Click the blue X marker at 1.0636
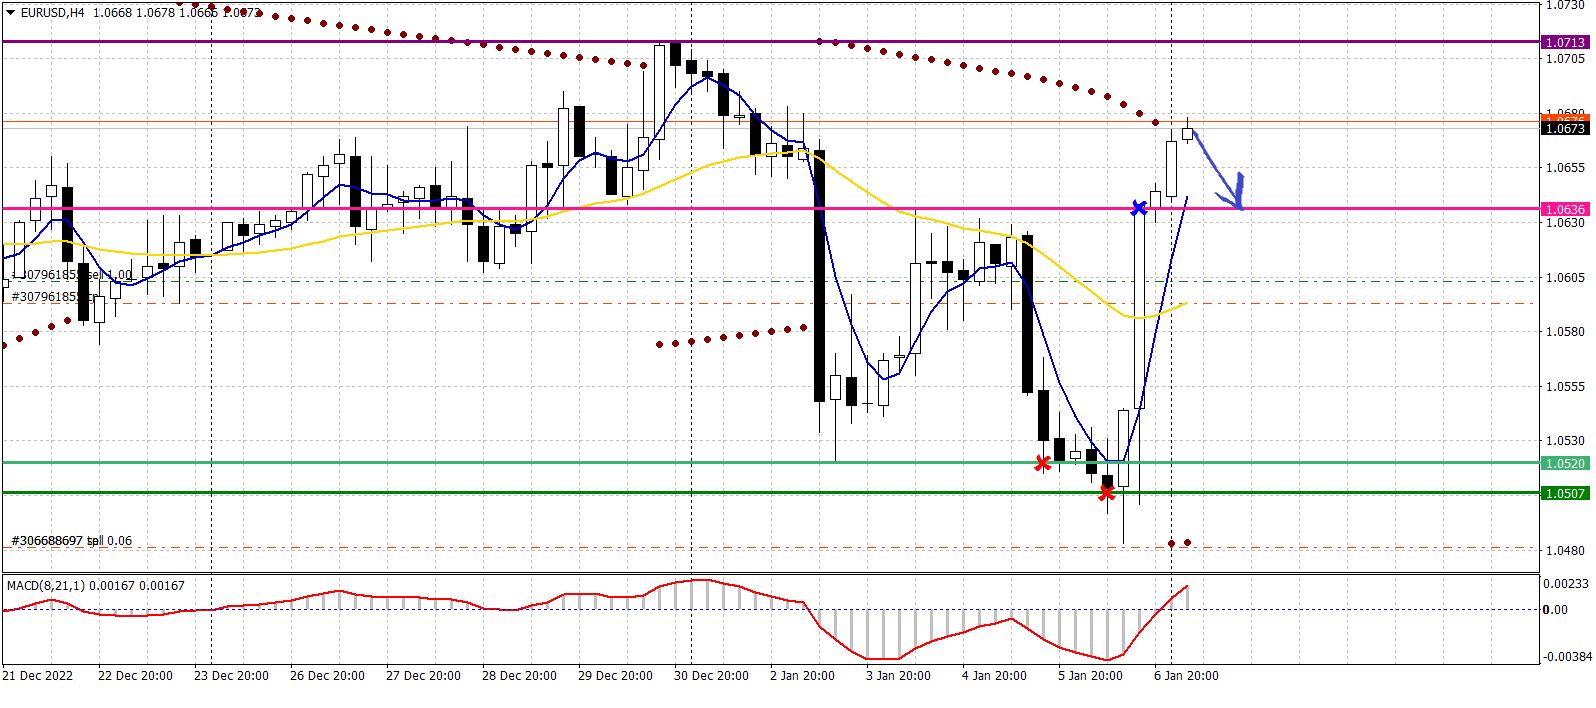 pos(1139,208)
